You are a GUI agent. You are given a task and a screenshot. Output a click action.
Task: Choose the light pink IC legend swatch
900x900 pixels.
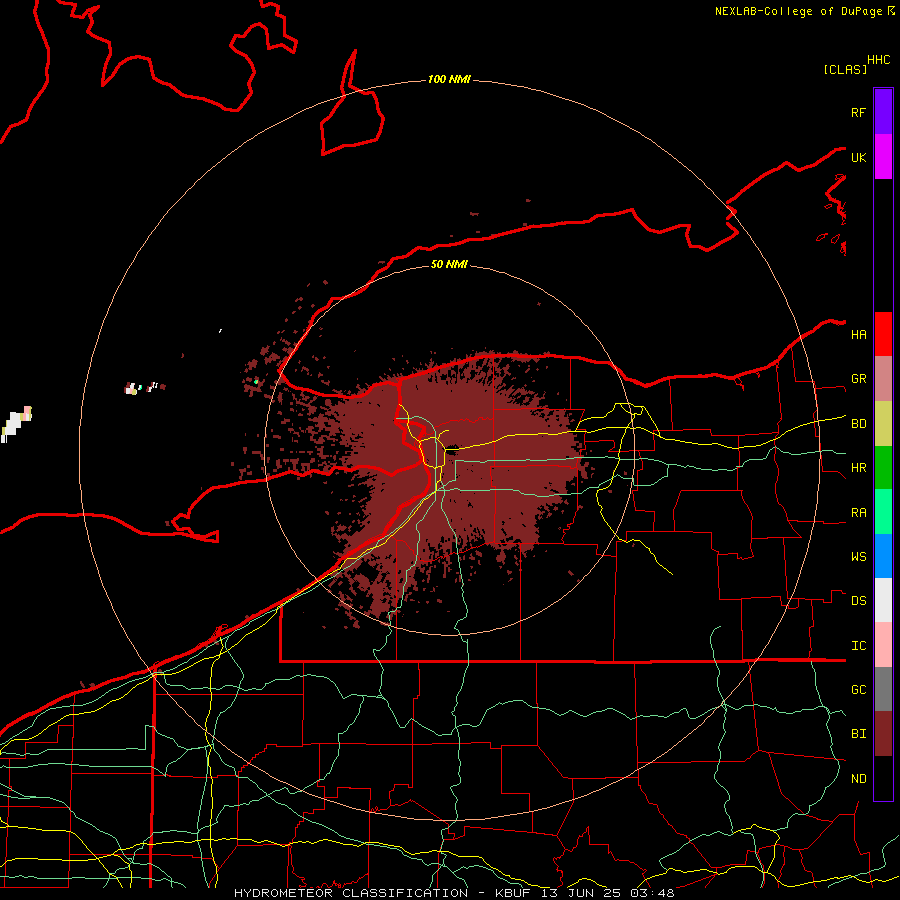pyautogui.click(x=883, y=645)
